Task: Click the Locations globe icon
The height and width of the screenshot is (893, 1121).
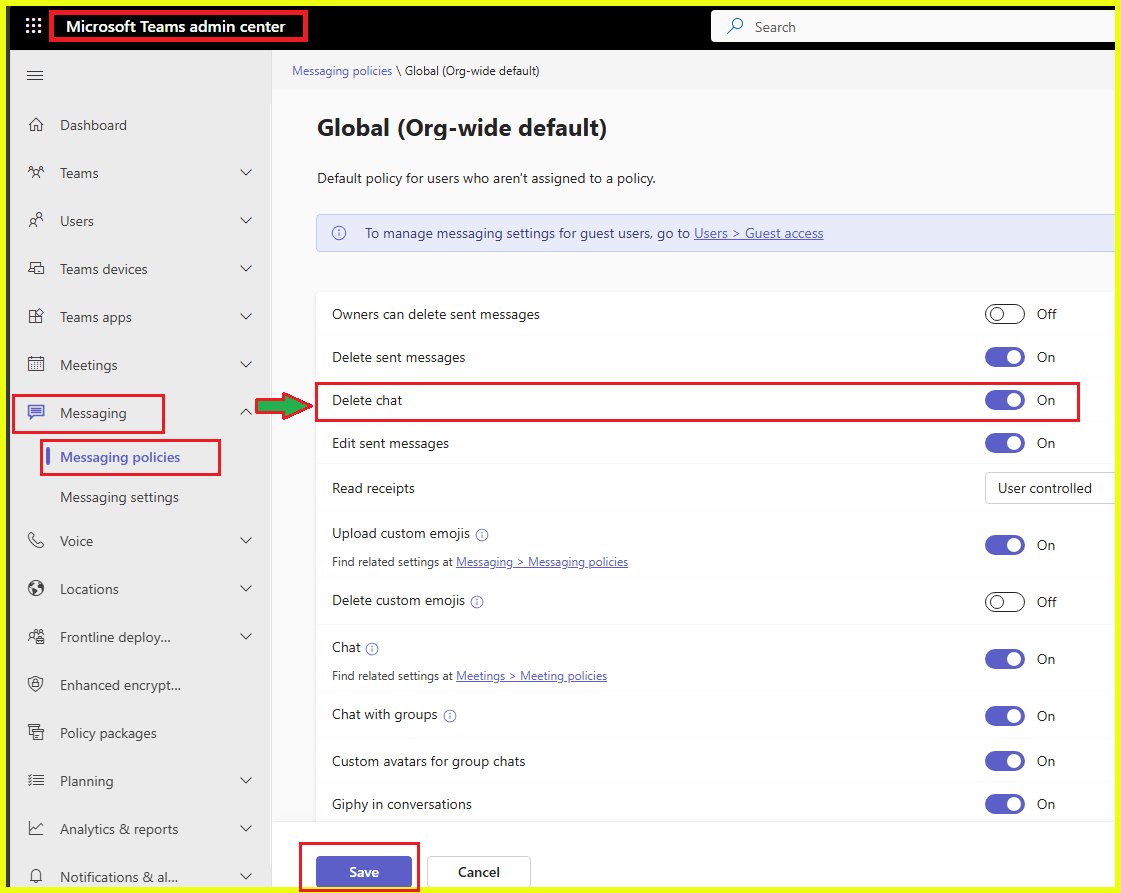Action: (36, 588)
